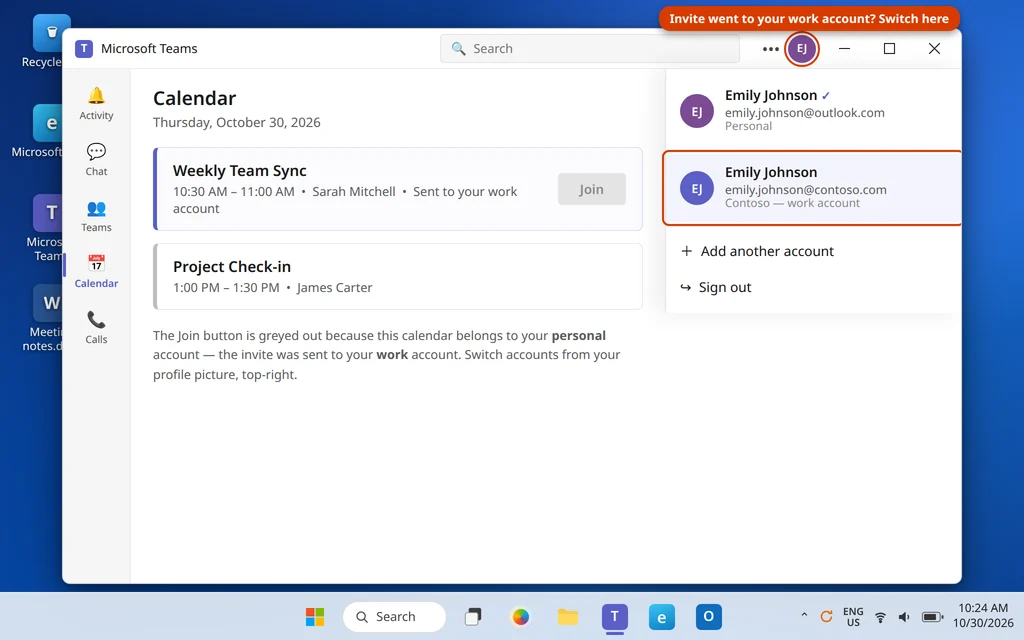Choose Add another account

coord(757,251)
